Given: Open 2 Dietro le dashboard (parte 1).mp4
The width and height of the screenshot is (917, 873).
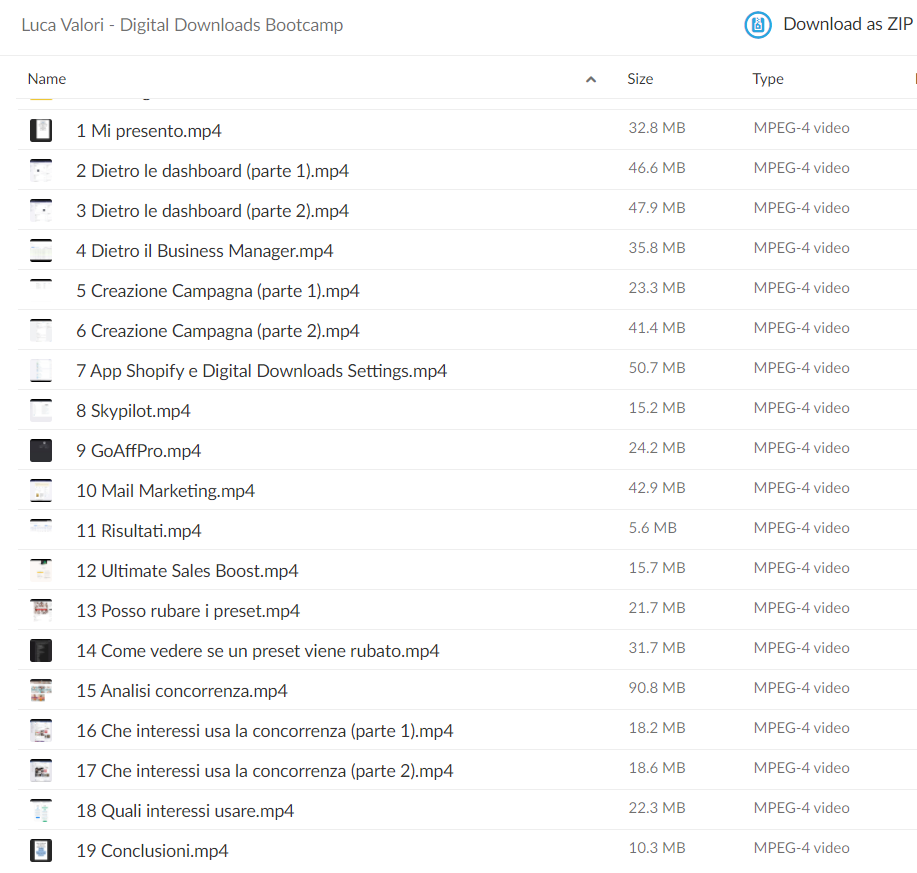Looking at the screenshot, I should tap(212, 171).
